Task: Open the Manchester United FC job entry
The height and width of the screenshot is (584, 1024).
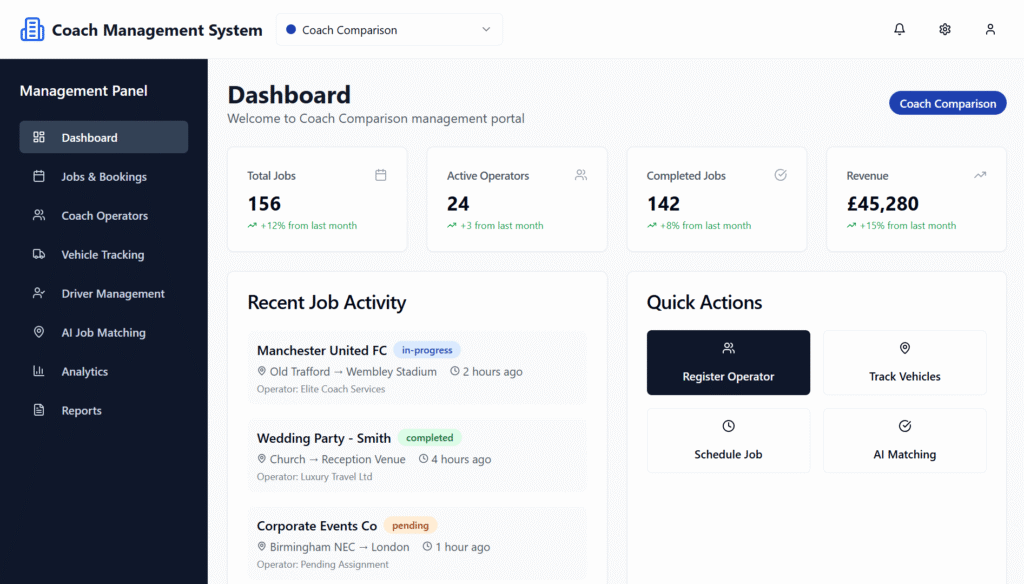Action: pyautogui.click(x=416, y=368)
